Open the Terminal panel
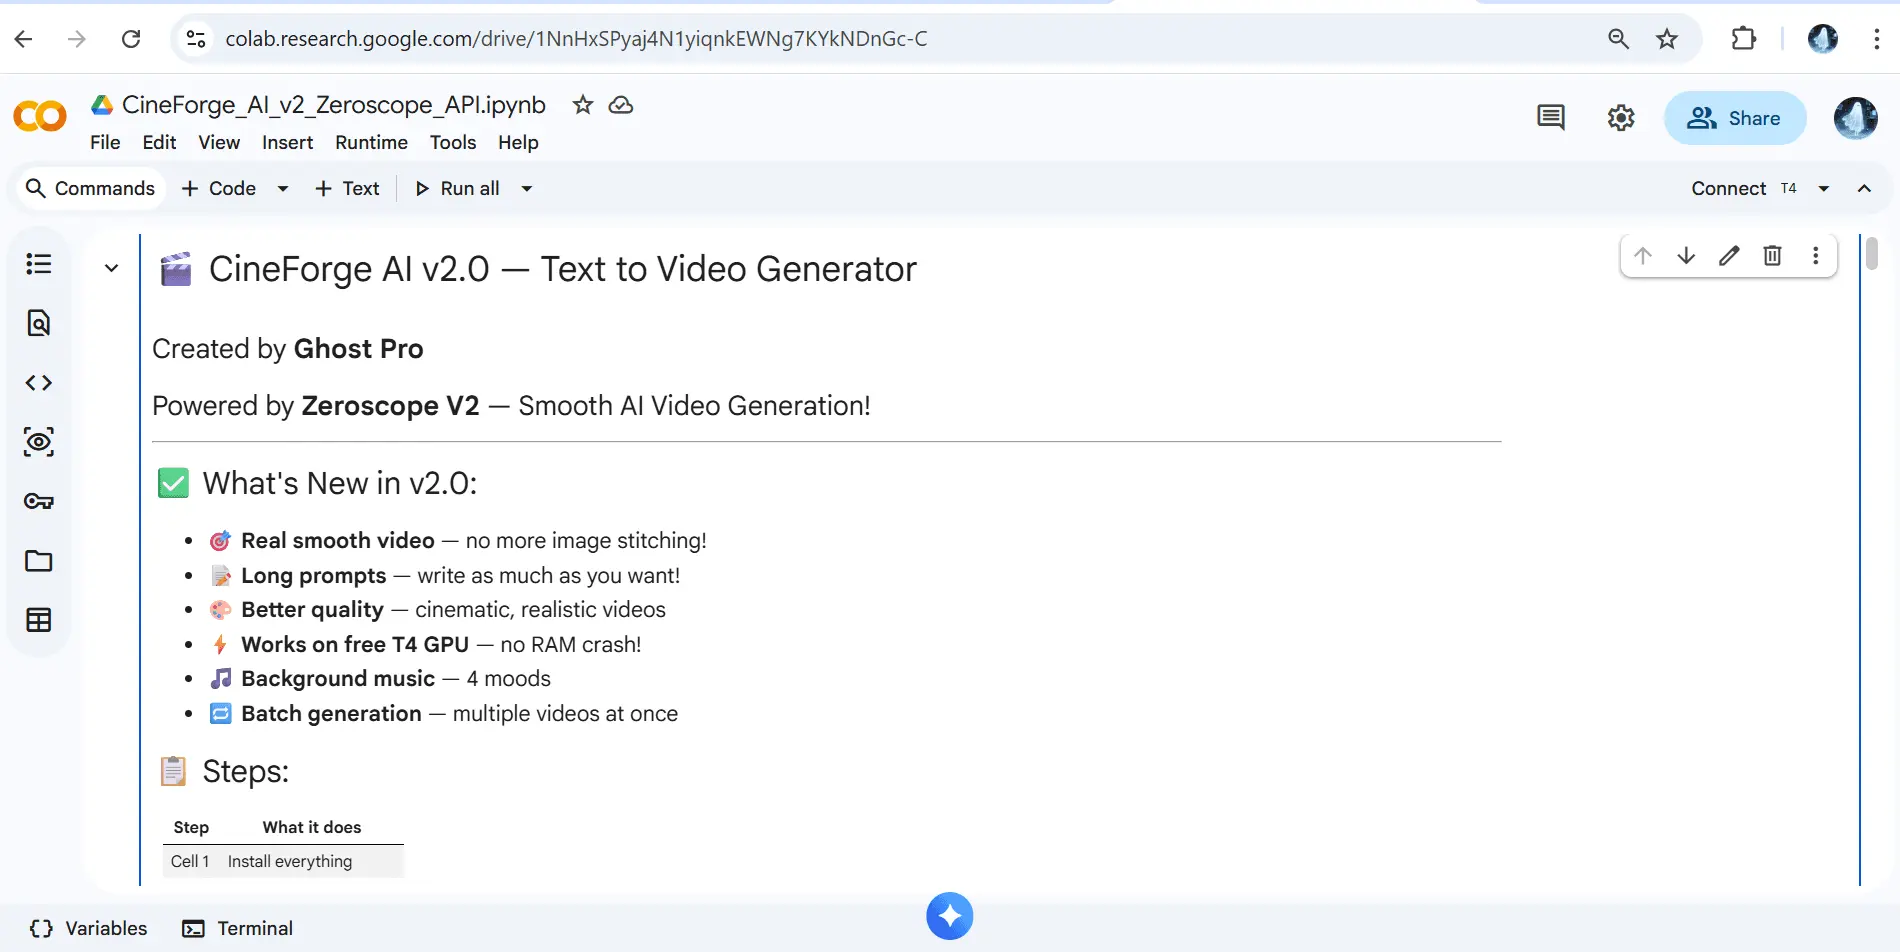Screen dimensions: 1900x952 point(238,929)
